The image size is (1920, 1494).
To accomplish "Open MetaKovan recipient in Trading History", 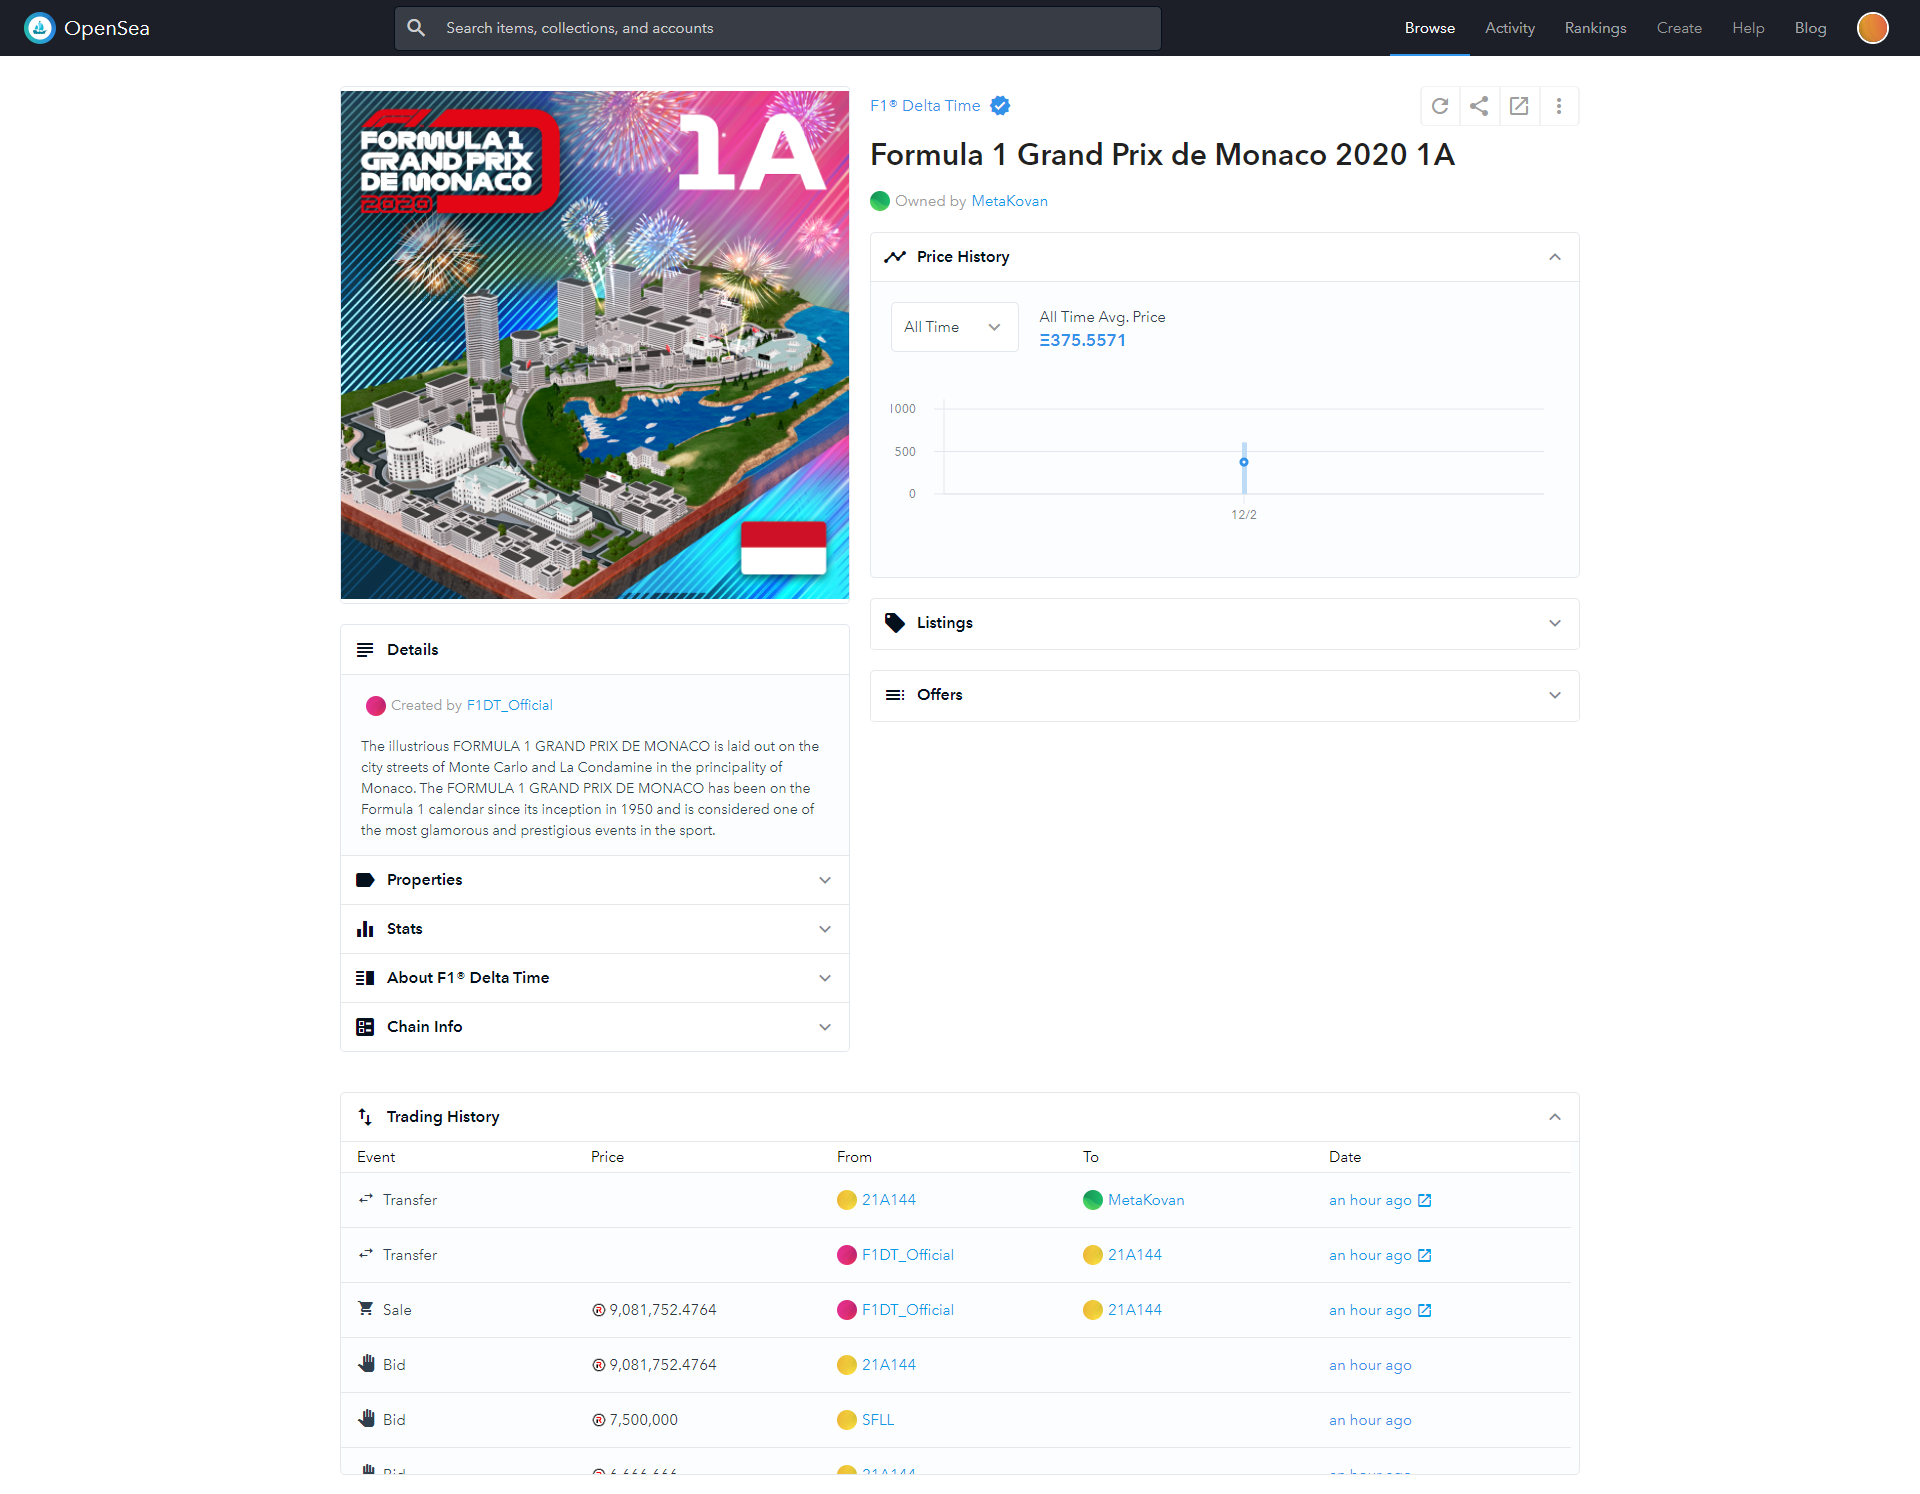I will [1145, 1200].
